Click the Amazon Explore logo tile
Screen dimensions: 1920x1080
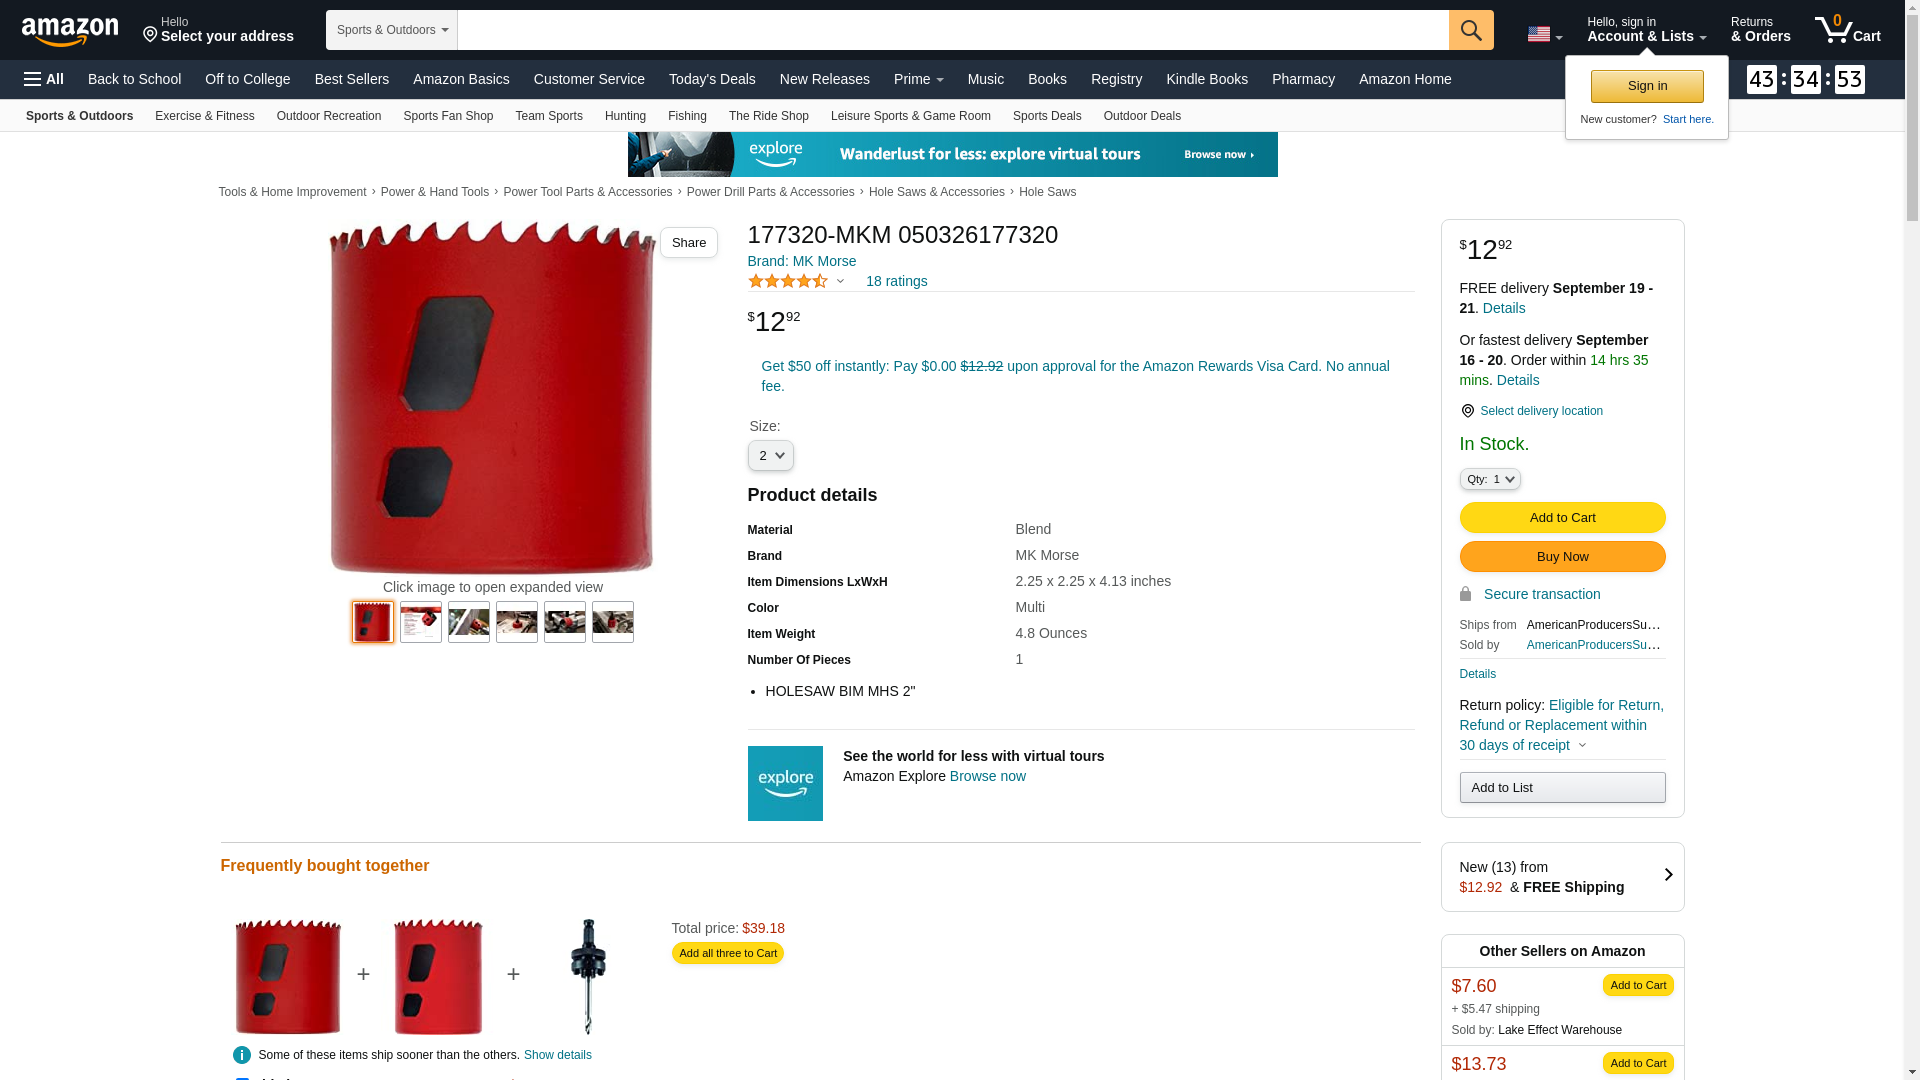pos(785,783)
